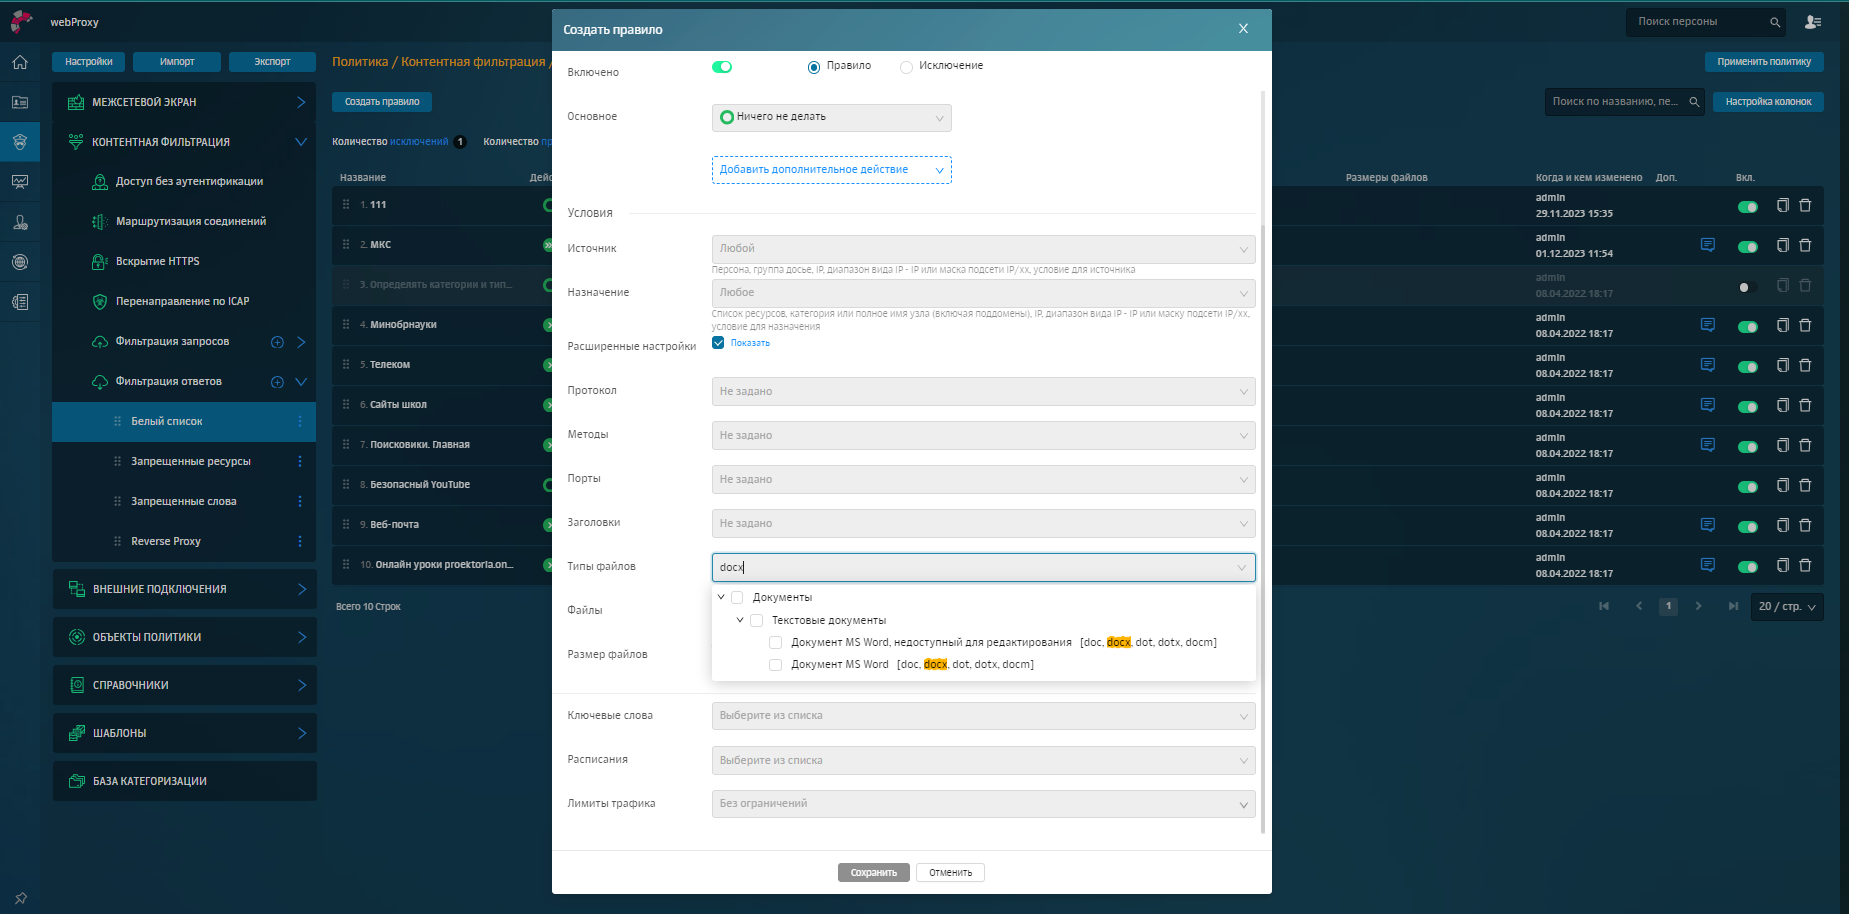
Task: Click the plus icon next to Фильтрация ответов
Action: point(277,382)
